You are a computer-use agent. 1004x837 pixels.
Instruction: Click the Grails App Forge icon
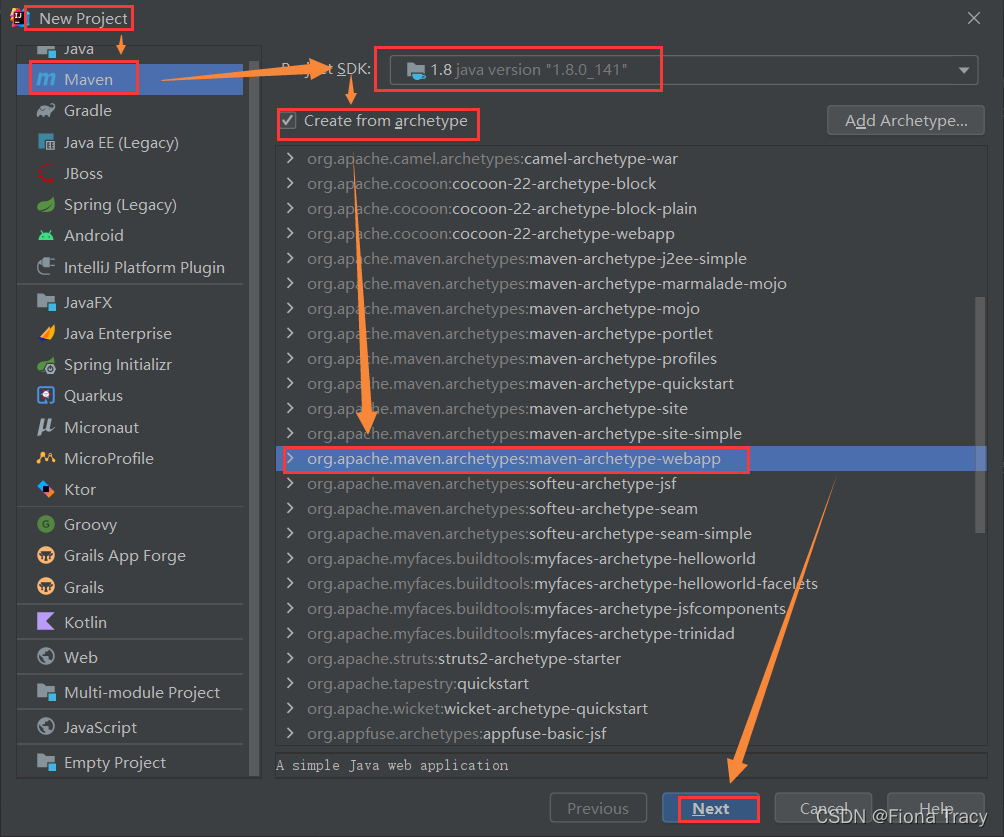pyautogui.click(x=46, y=555)
